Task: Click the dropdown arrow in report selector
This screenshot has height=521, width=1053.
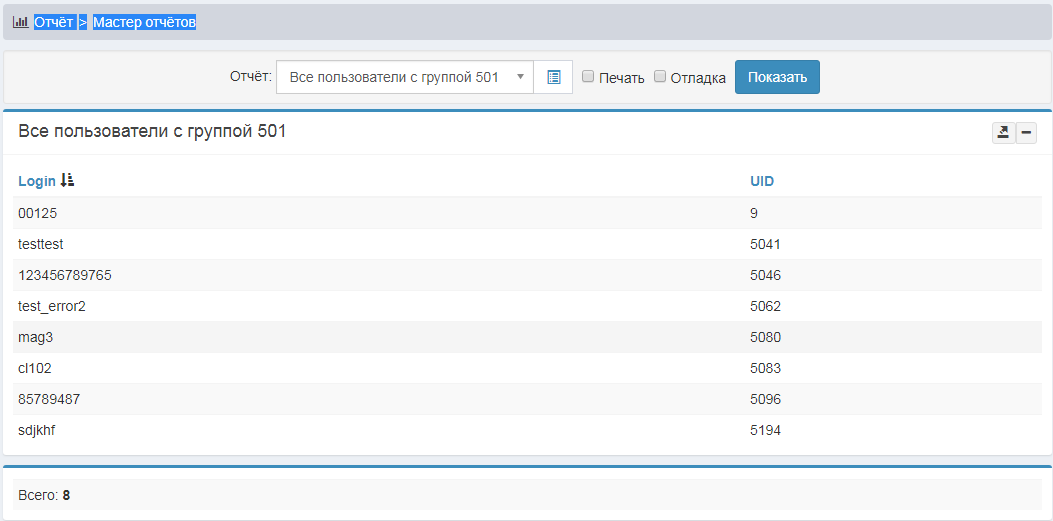Action: 520,77
